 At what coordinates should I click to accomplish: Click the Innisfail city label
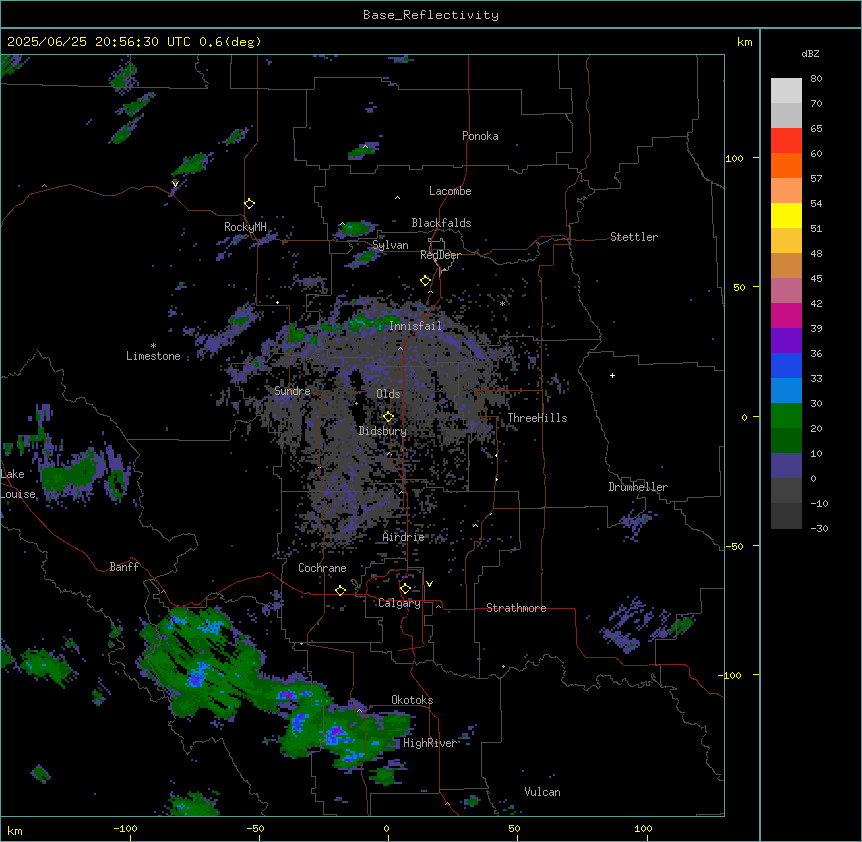pyautogui.click(x=415, y=326)
